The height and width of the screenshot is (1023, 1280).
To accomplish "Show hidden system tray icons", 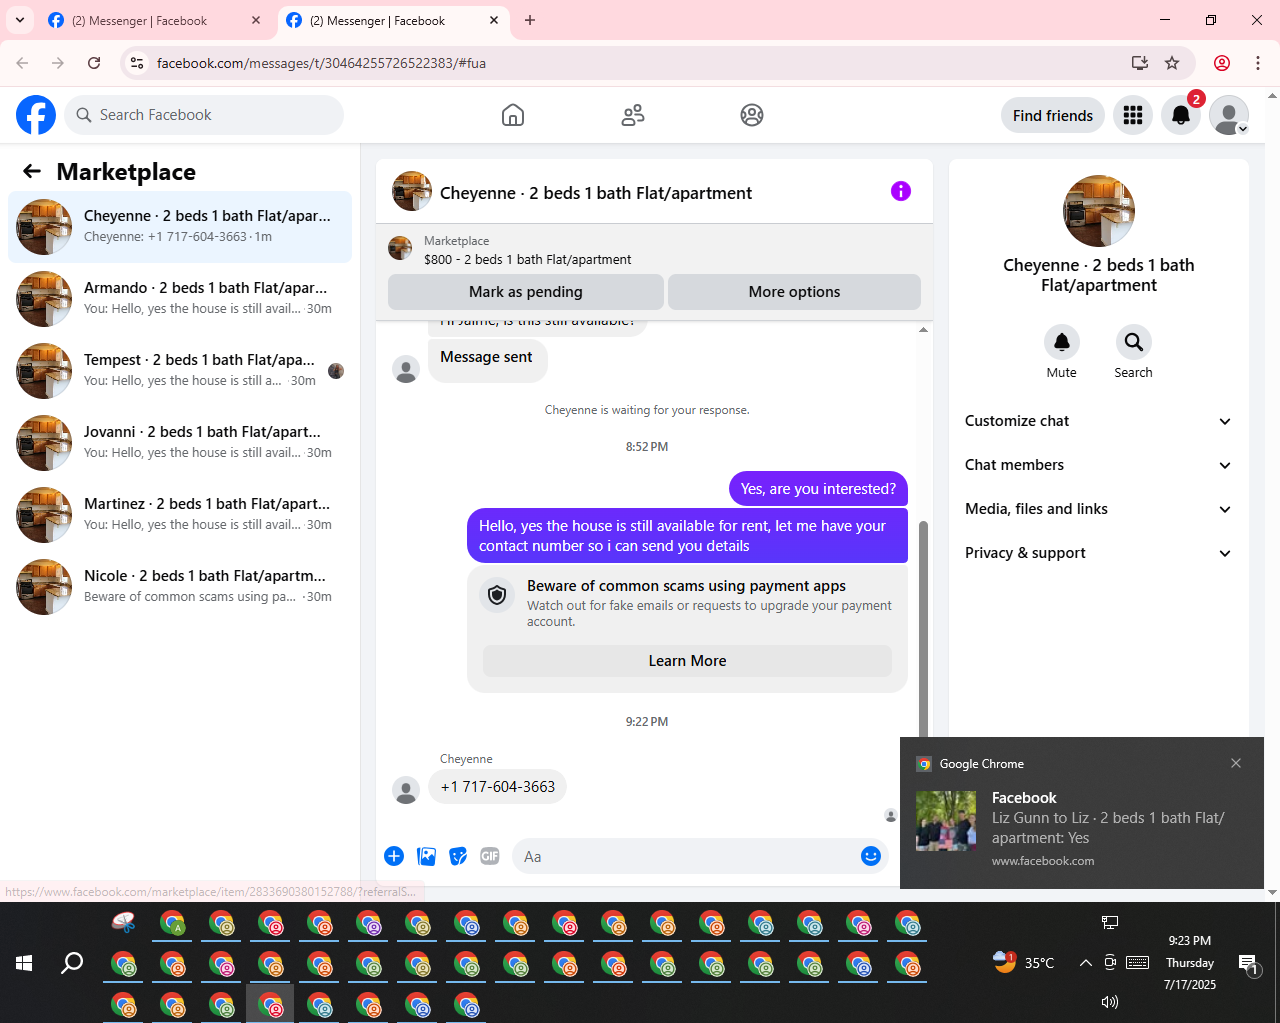I will click(1085, 963).
